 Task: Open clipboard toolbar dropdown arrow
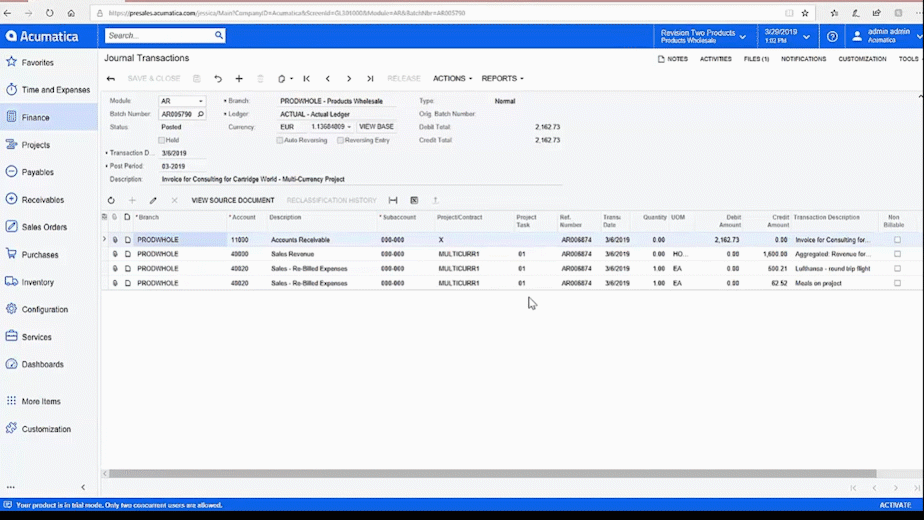[292, 79]
